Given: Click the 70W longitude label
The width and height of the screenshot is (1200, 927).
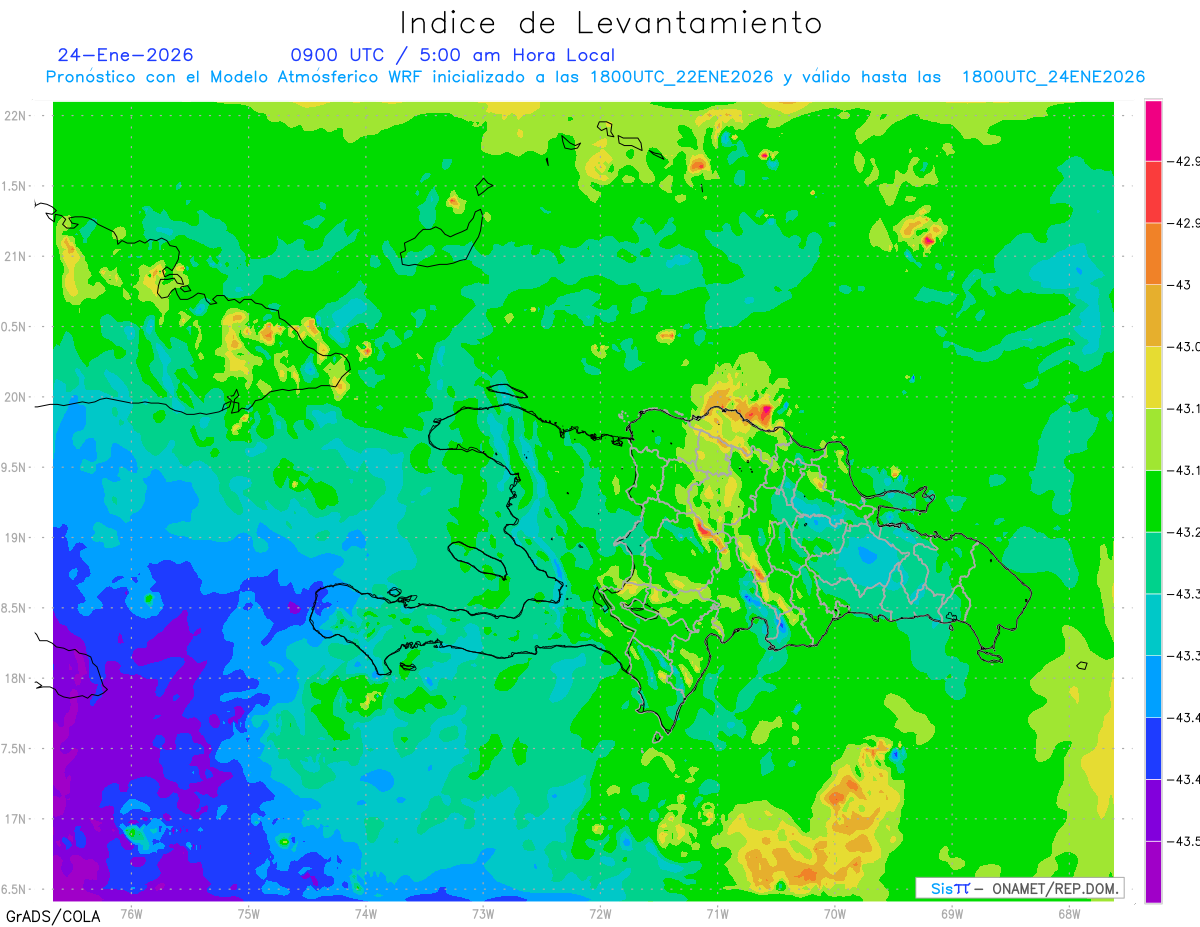Looking at the screenshot, I should pyautogui.click(x=835, y=914).
